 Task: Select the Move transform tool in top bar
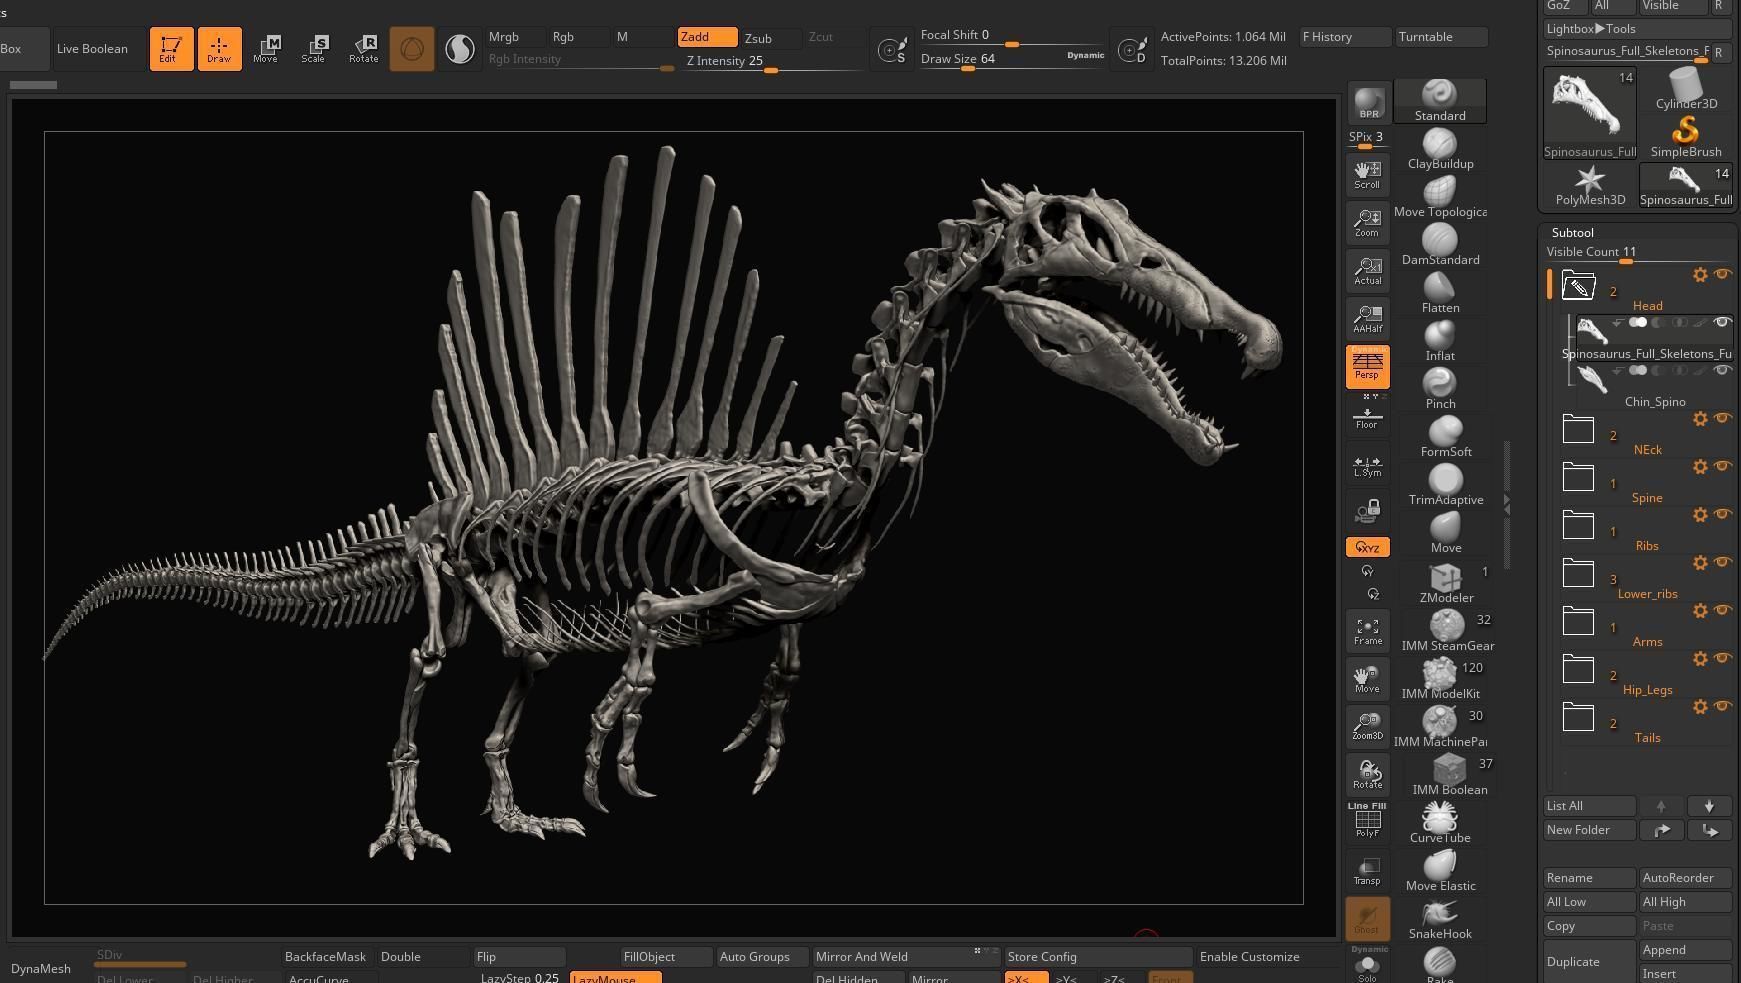click(x=266, y=48)
